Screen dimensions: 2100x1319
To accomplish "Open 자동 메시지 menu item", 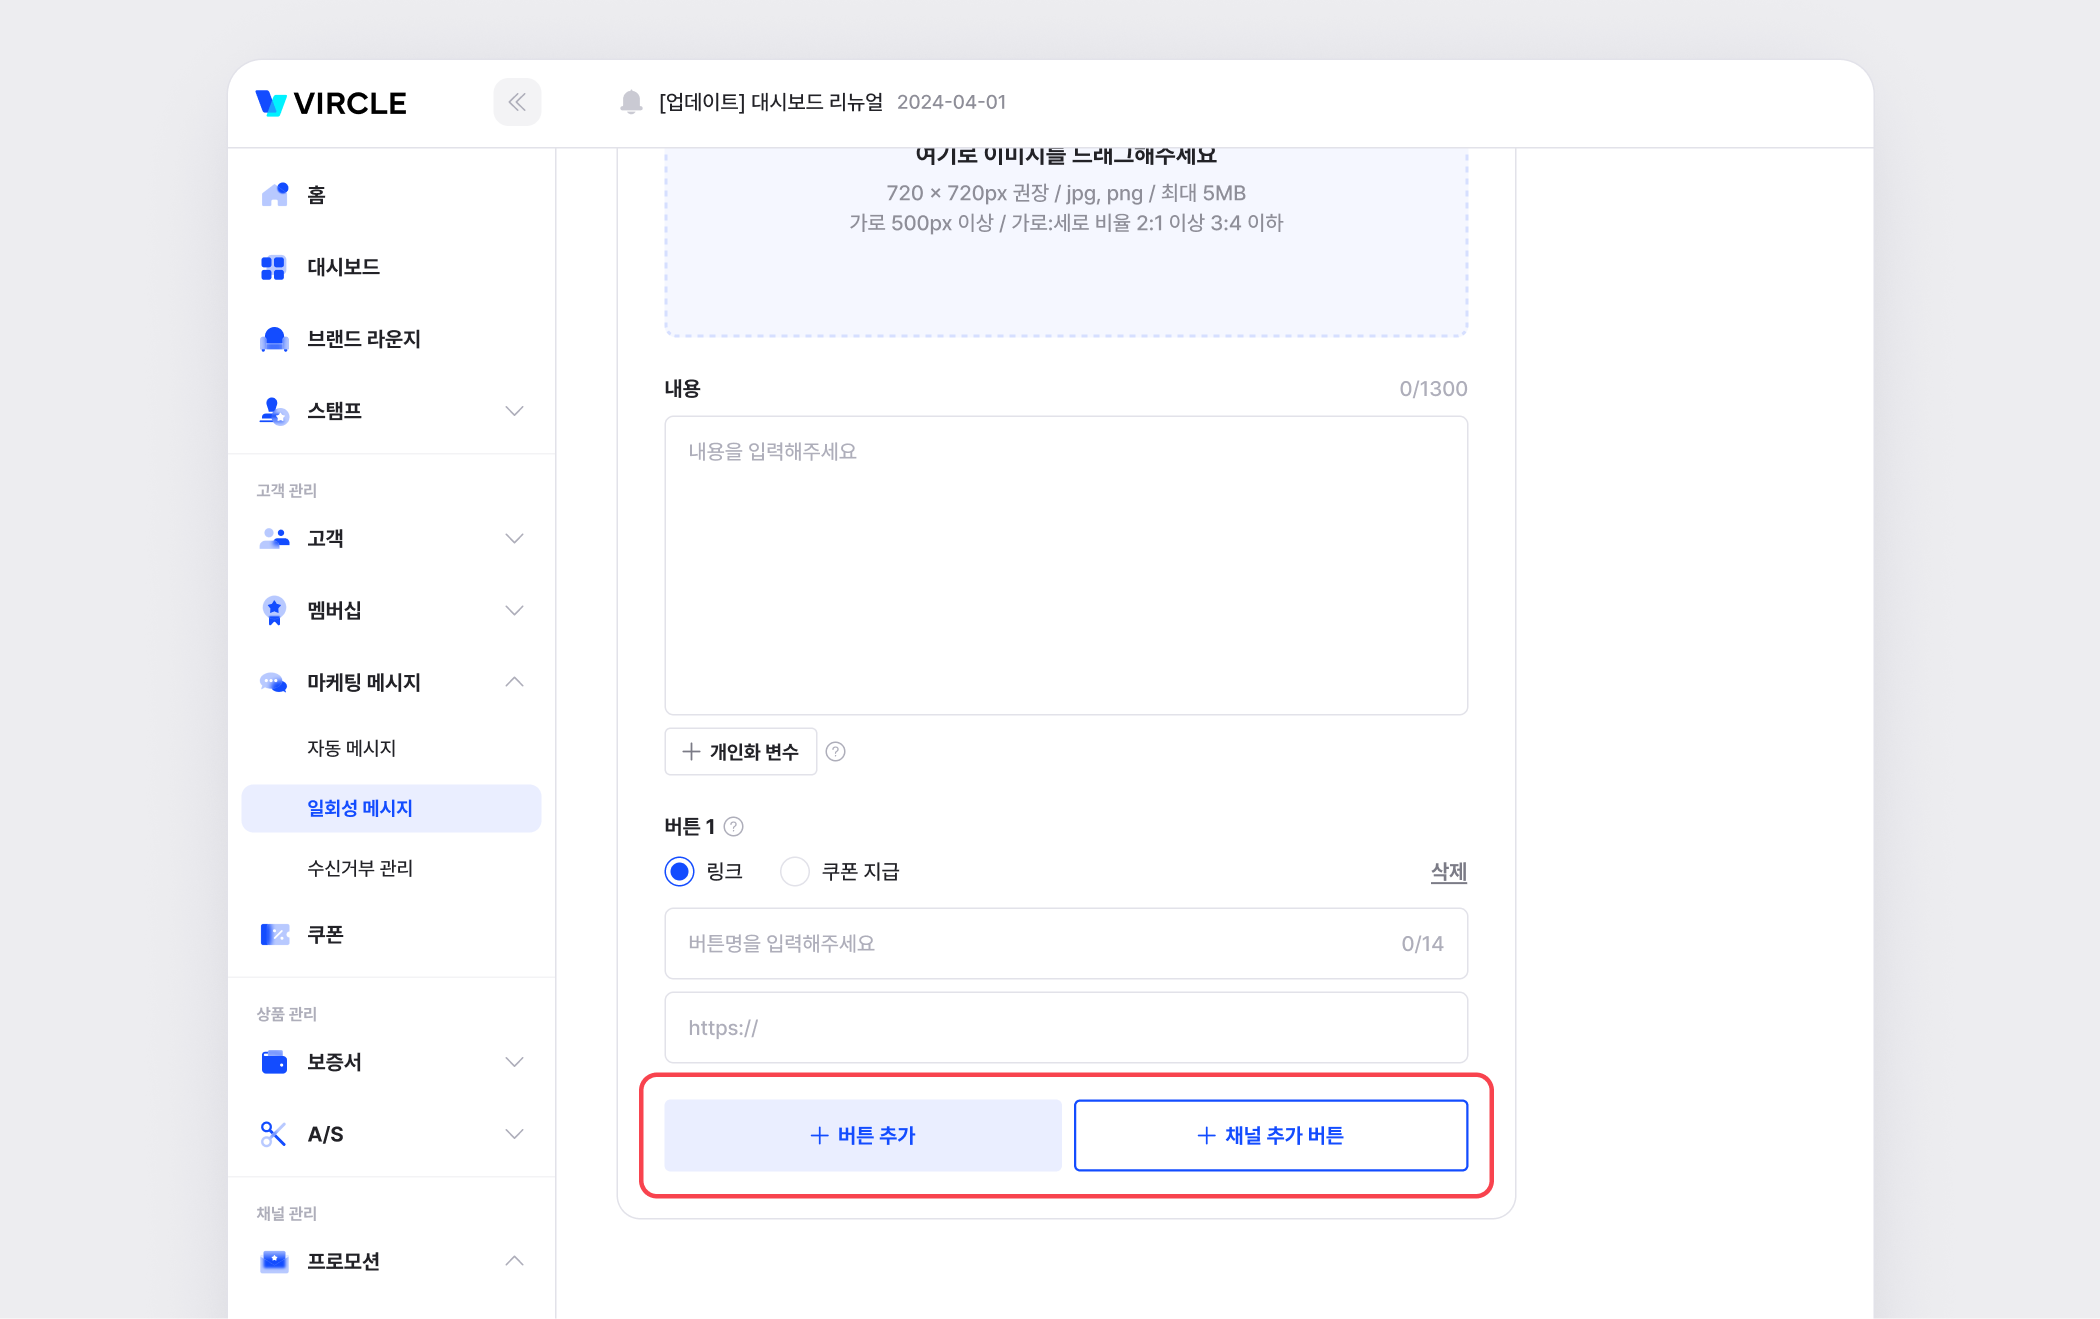I will (x=351, y=748).
